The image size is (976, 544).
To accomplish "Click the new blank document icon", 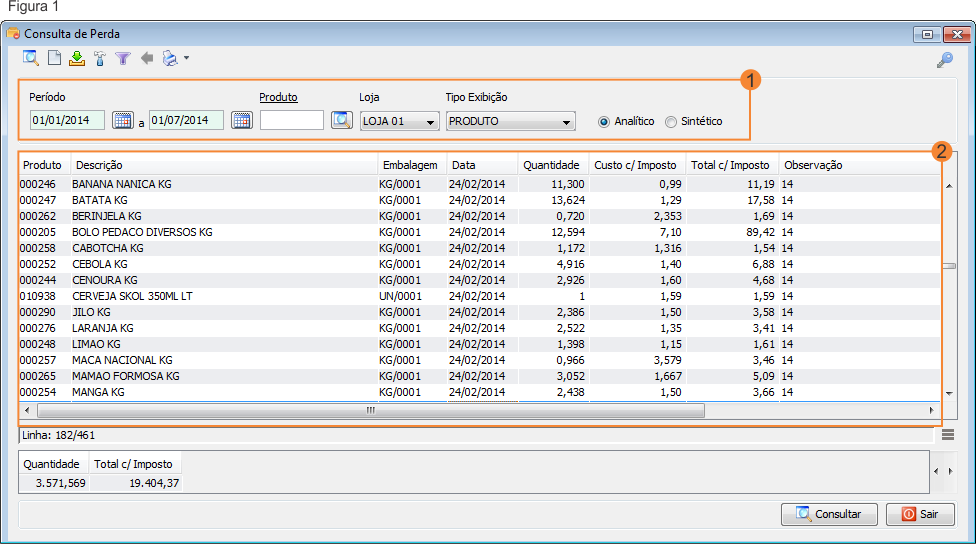I will [x=55, y=59].
